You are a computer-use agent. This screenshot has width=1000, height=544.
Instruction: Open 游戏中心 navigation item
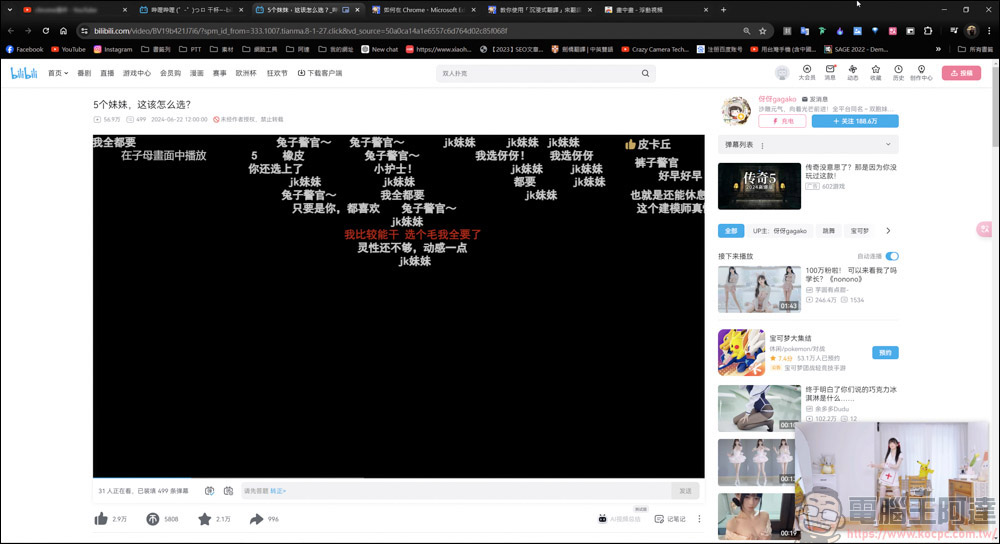137,73
